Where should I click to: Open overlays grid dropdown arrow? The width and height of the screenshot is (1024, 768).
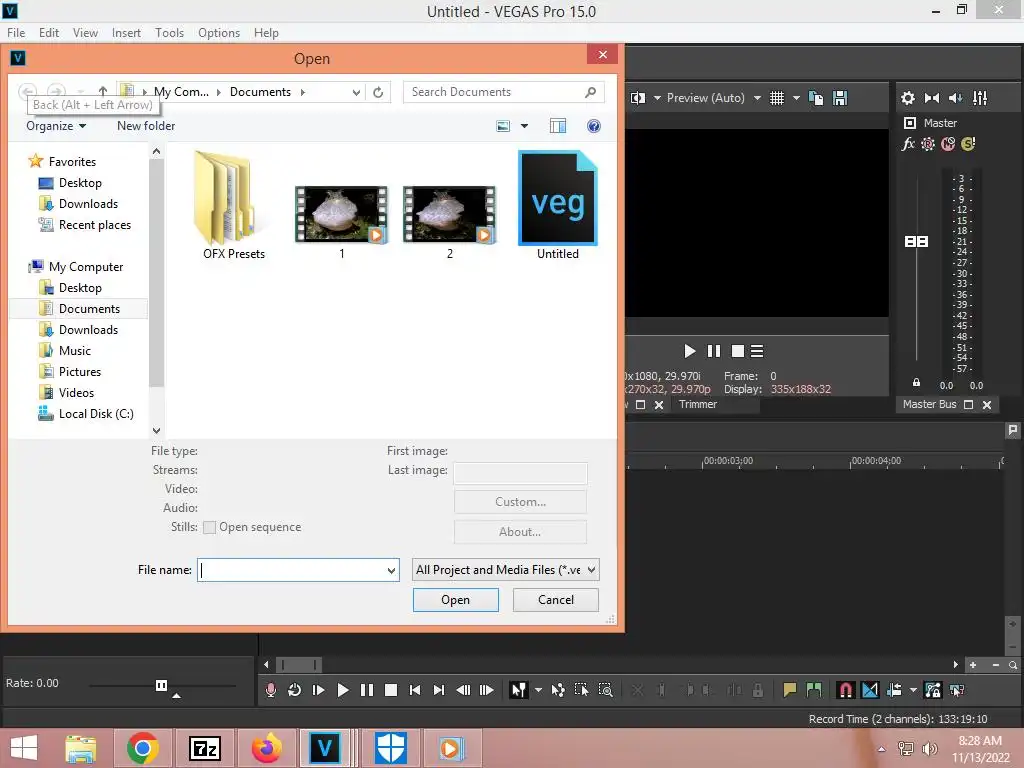click(x=796, y=98)
